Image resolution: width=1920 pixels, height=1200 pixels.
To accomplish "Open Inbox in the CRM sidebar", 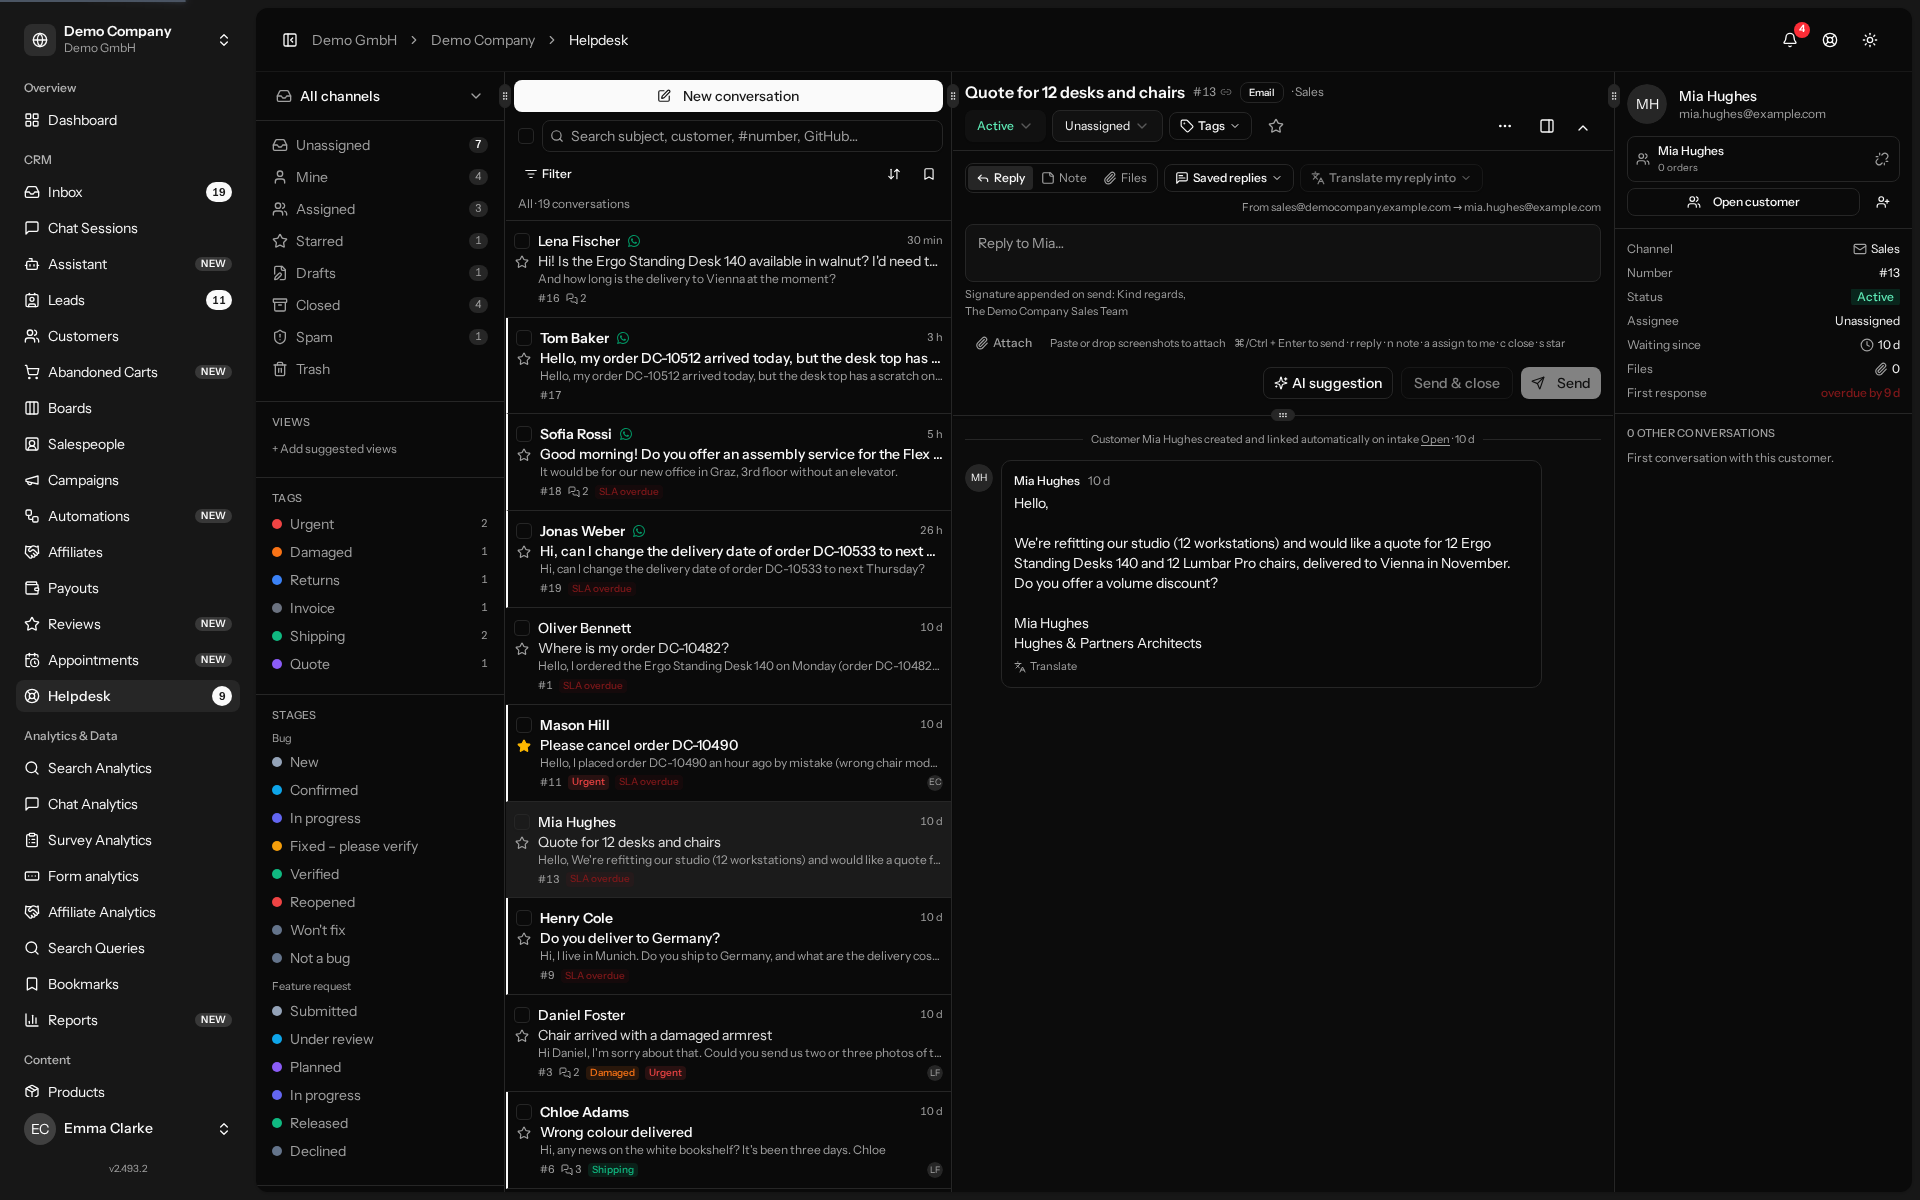I will 128,192.
